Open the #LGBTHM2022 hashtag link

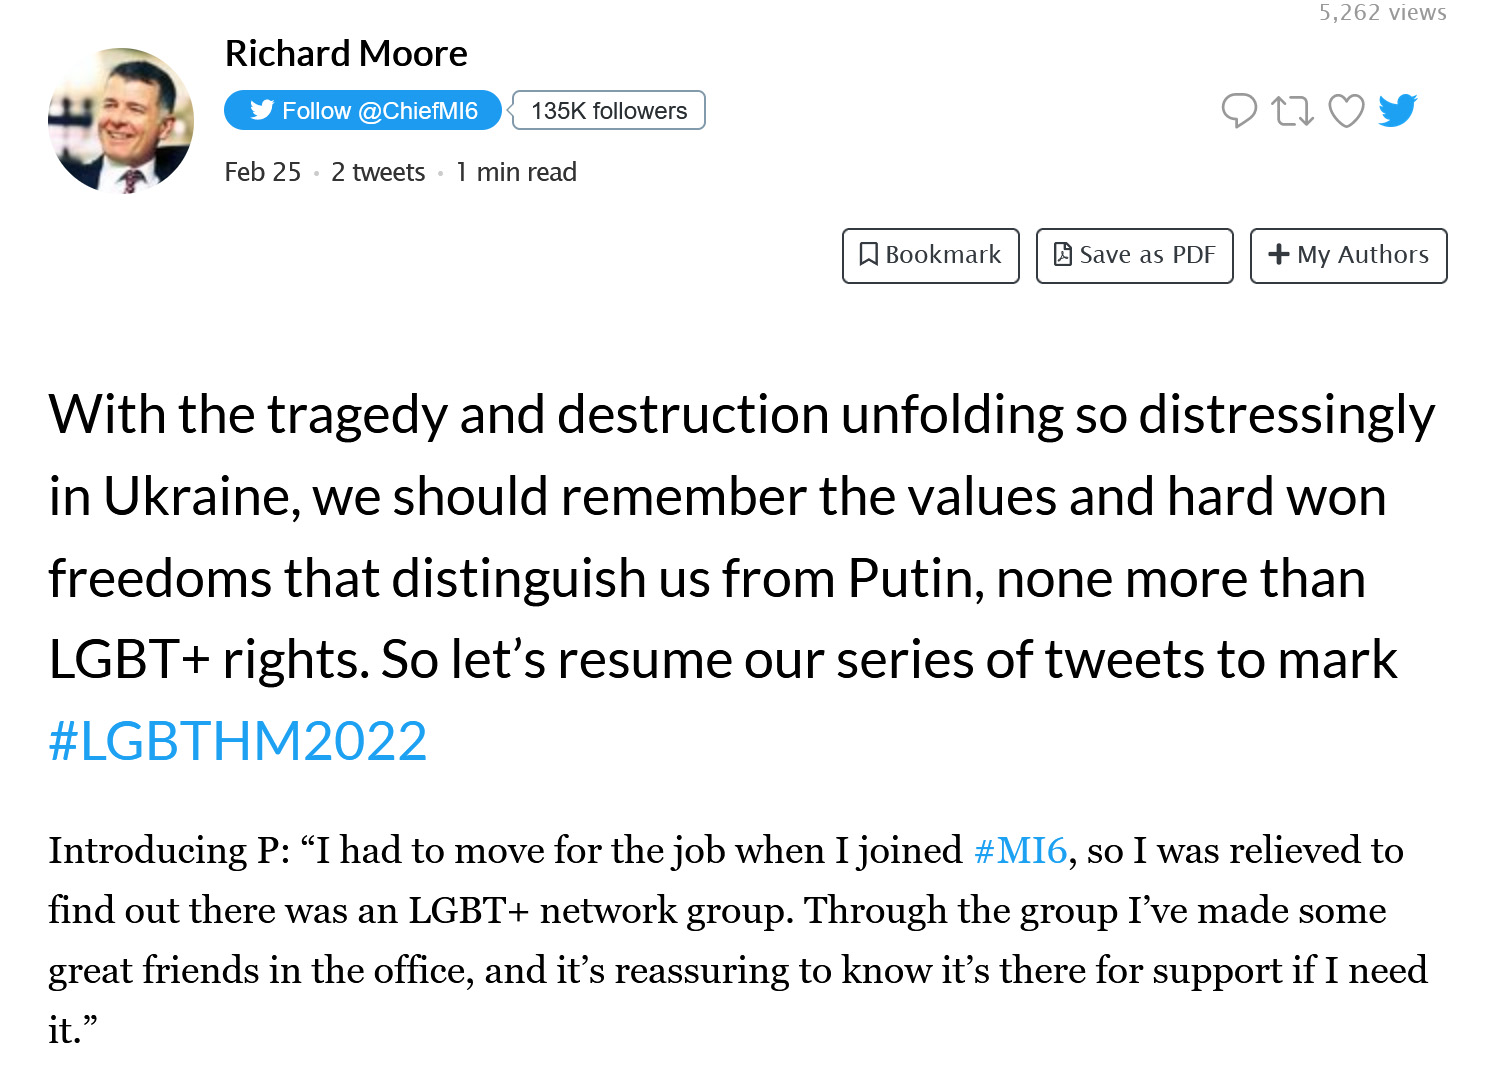pyautogui.click(x=238, y=741)
